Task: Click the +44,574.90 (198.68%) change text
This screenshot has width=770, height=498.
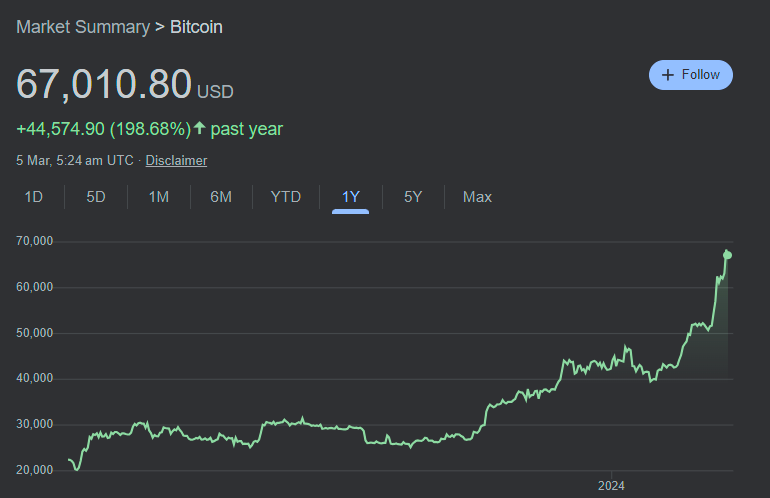Action: click(x=104, y=129)
